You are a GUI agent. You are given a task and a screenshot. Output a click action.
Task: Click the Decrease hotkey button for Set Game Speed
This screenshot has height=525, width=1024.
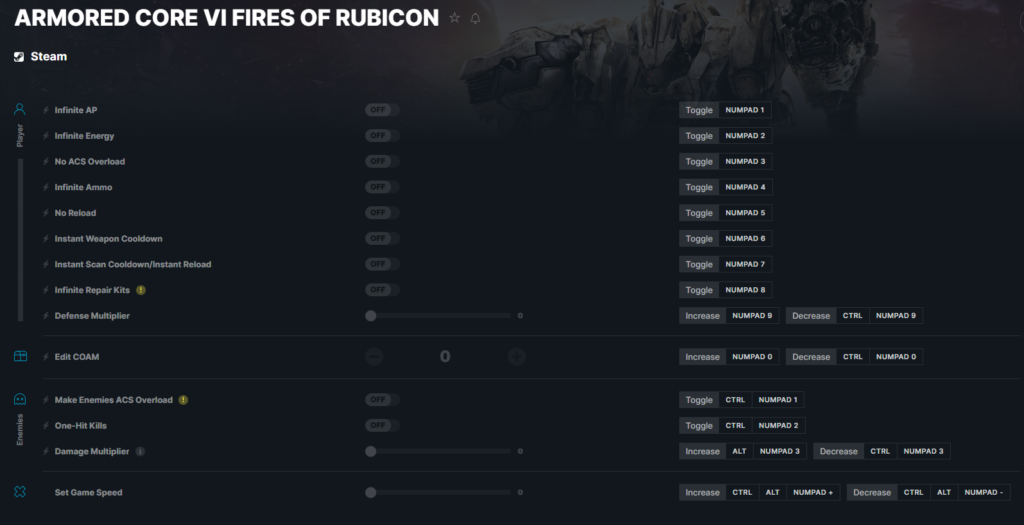tap(872, 492)
